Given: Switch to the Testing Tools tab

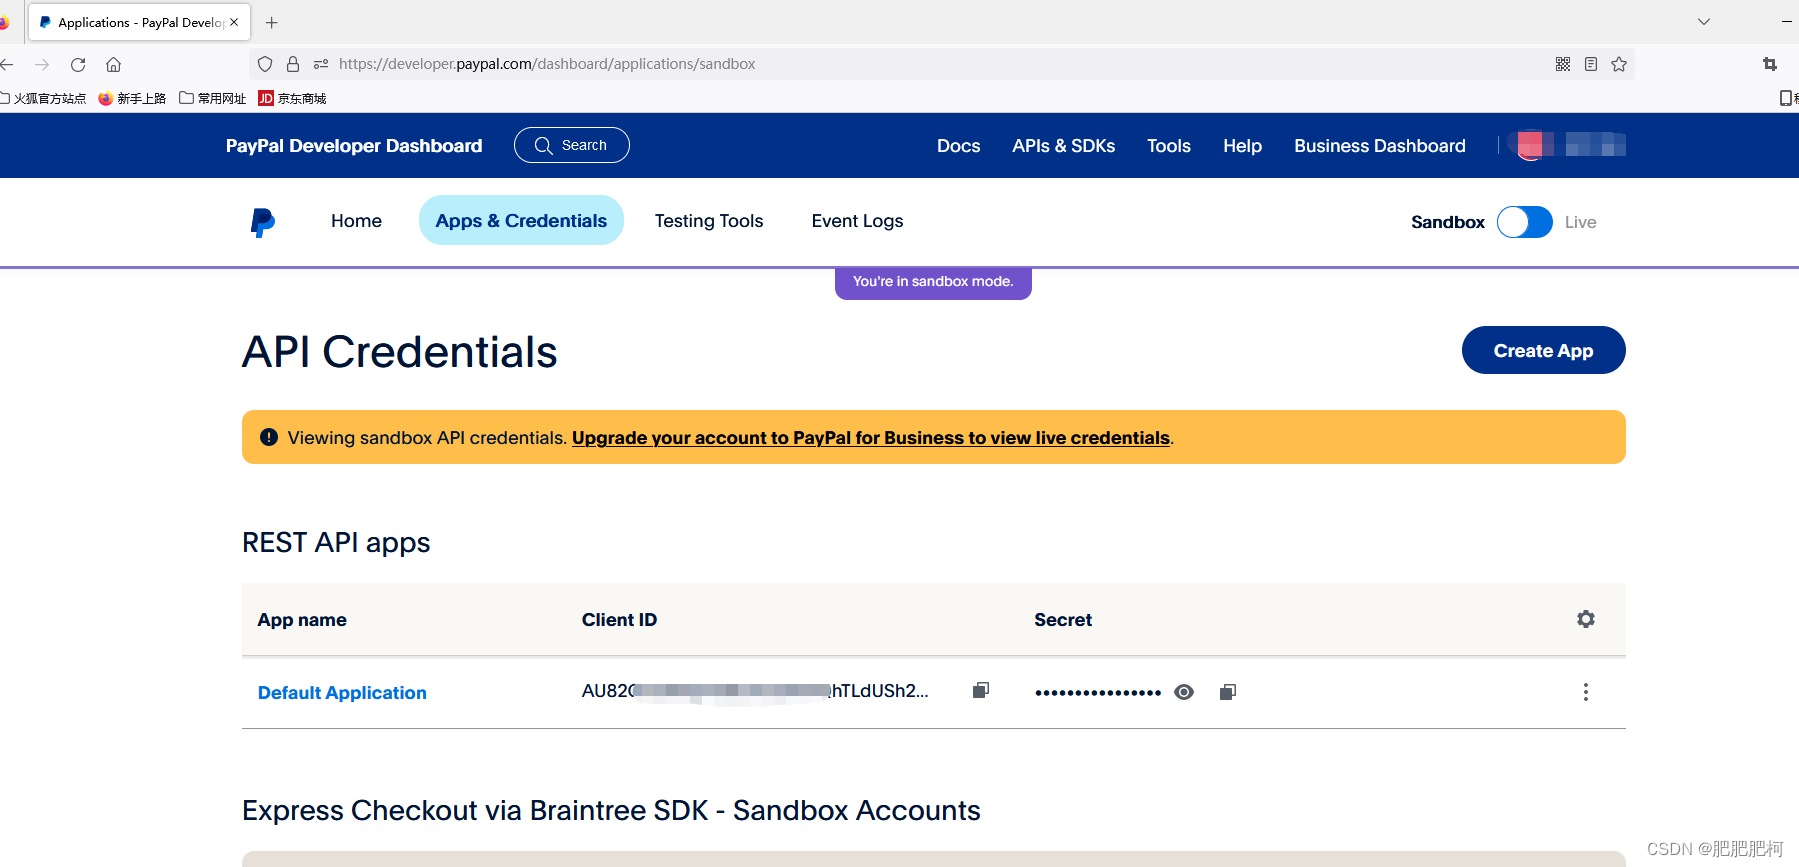Looking at the screenshot, I should [x=709, y=221].
